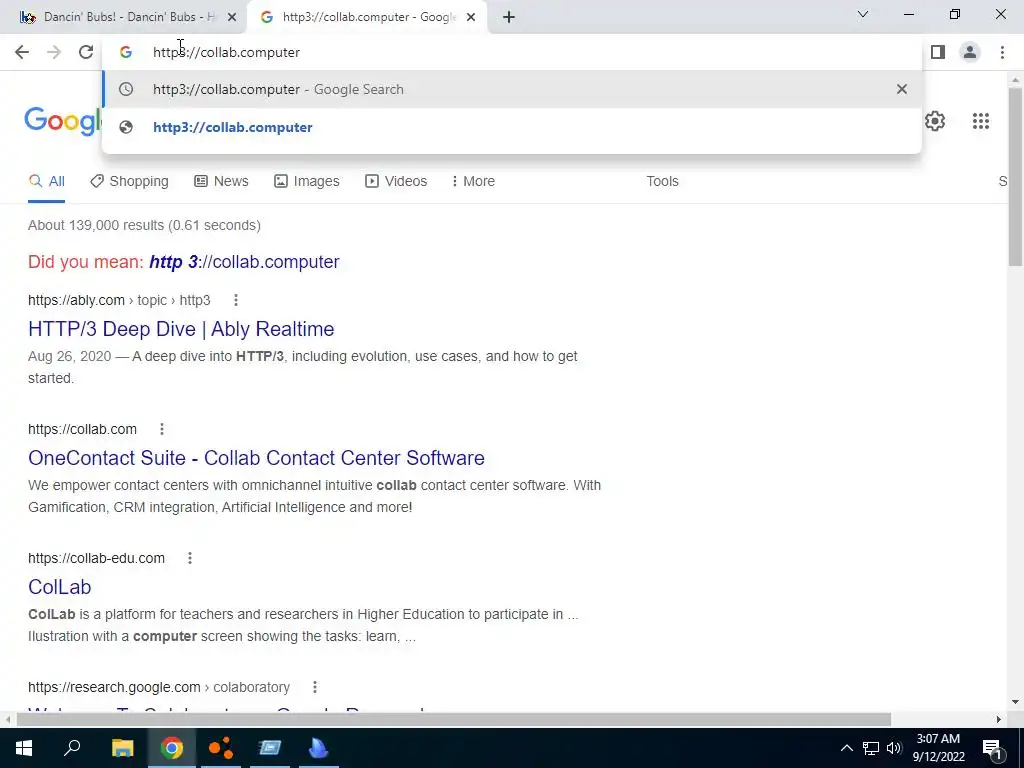Open Windows taskbar search

[72, 748]
